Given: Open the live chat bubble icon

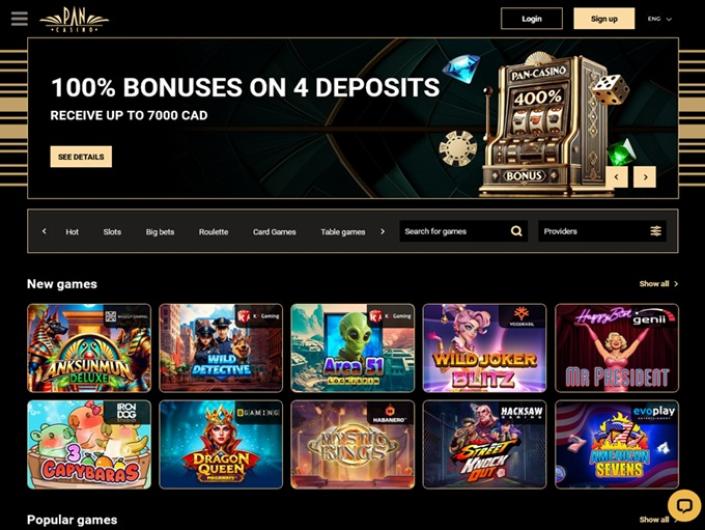Looking at the screenshot, I should pyautogui.click(x=684, y=506).
